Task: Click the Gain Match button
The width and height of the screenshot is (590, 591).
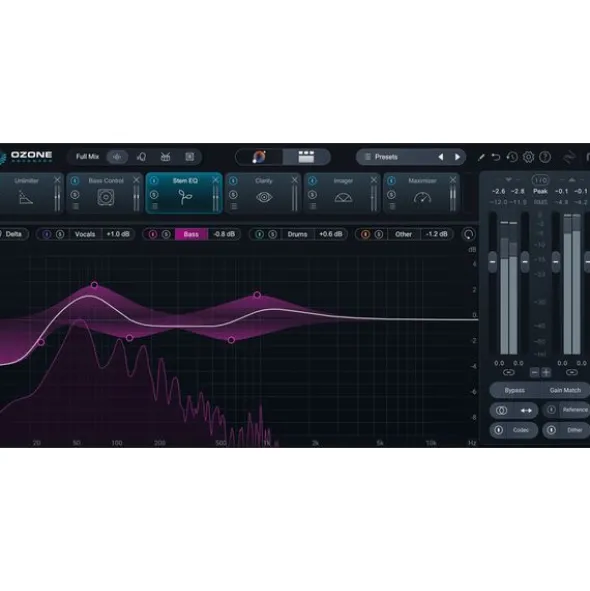Action: click(565, 390)
